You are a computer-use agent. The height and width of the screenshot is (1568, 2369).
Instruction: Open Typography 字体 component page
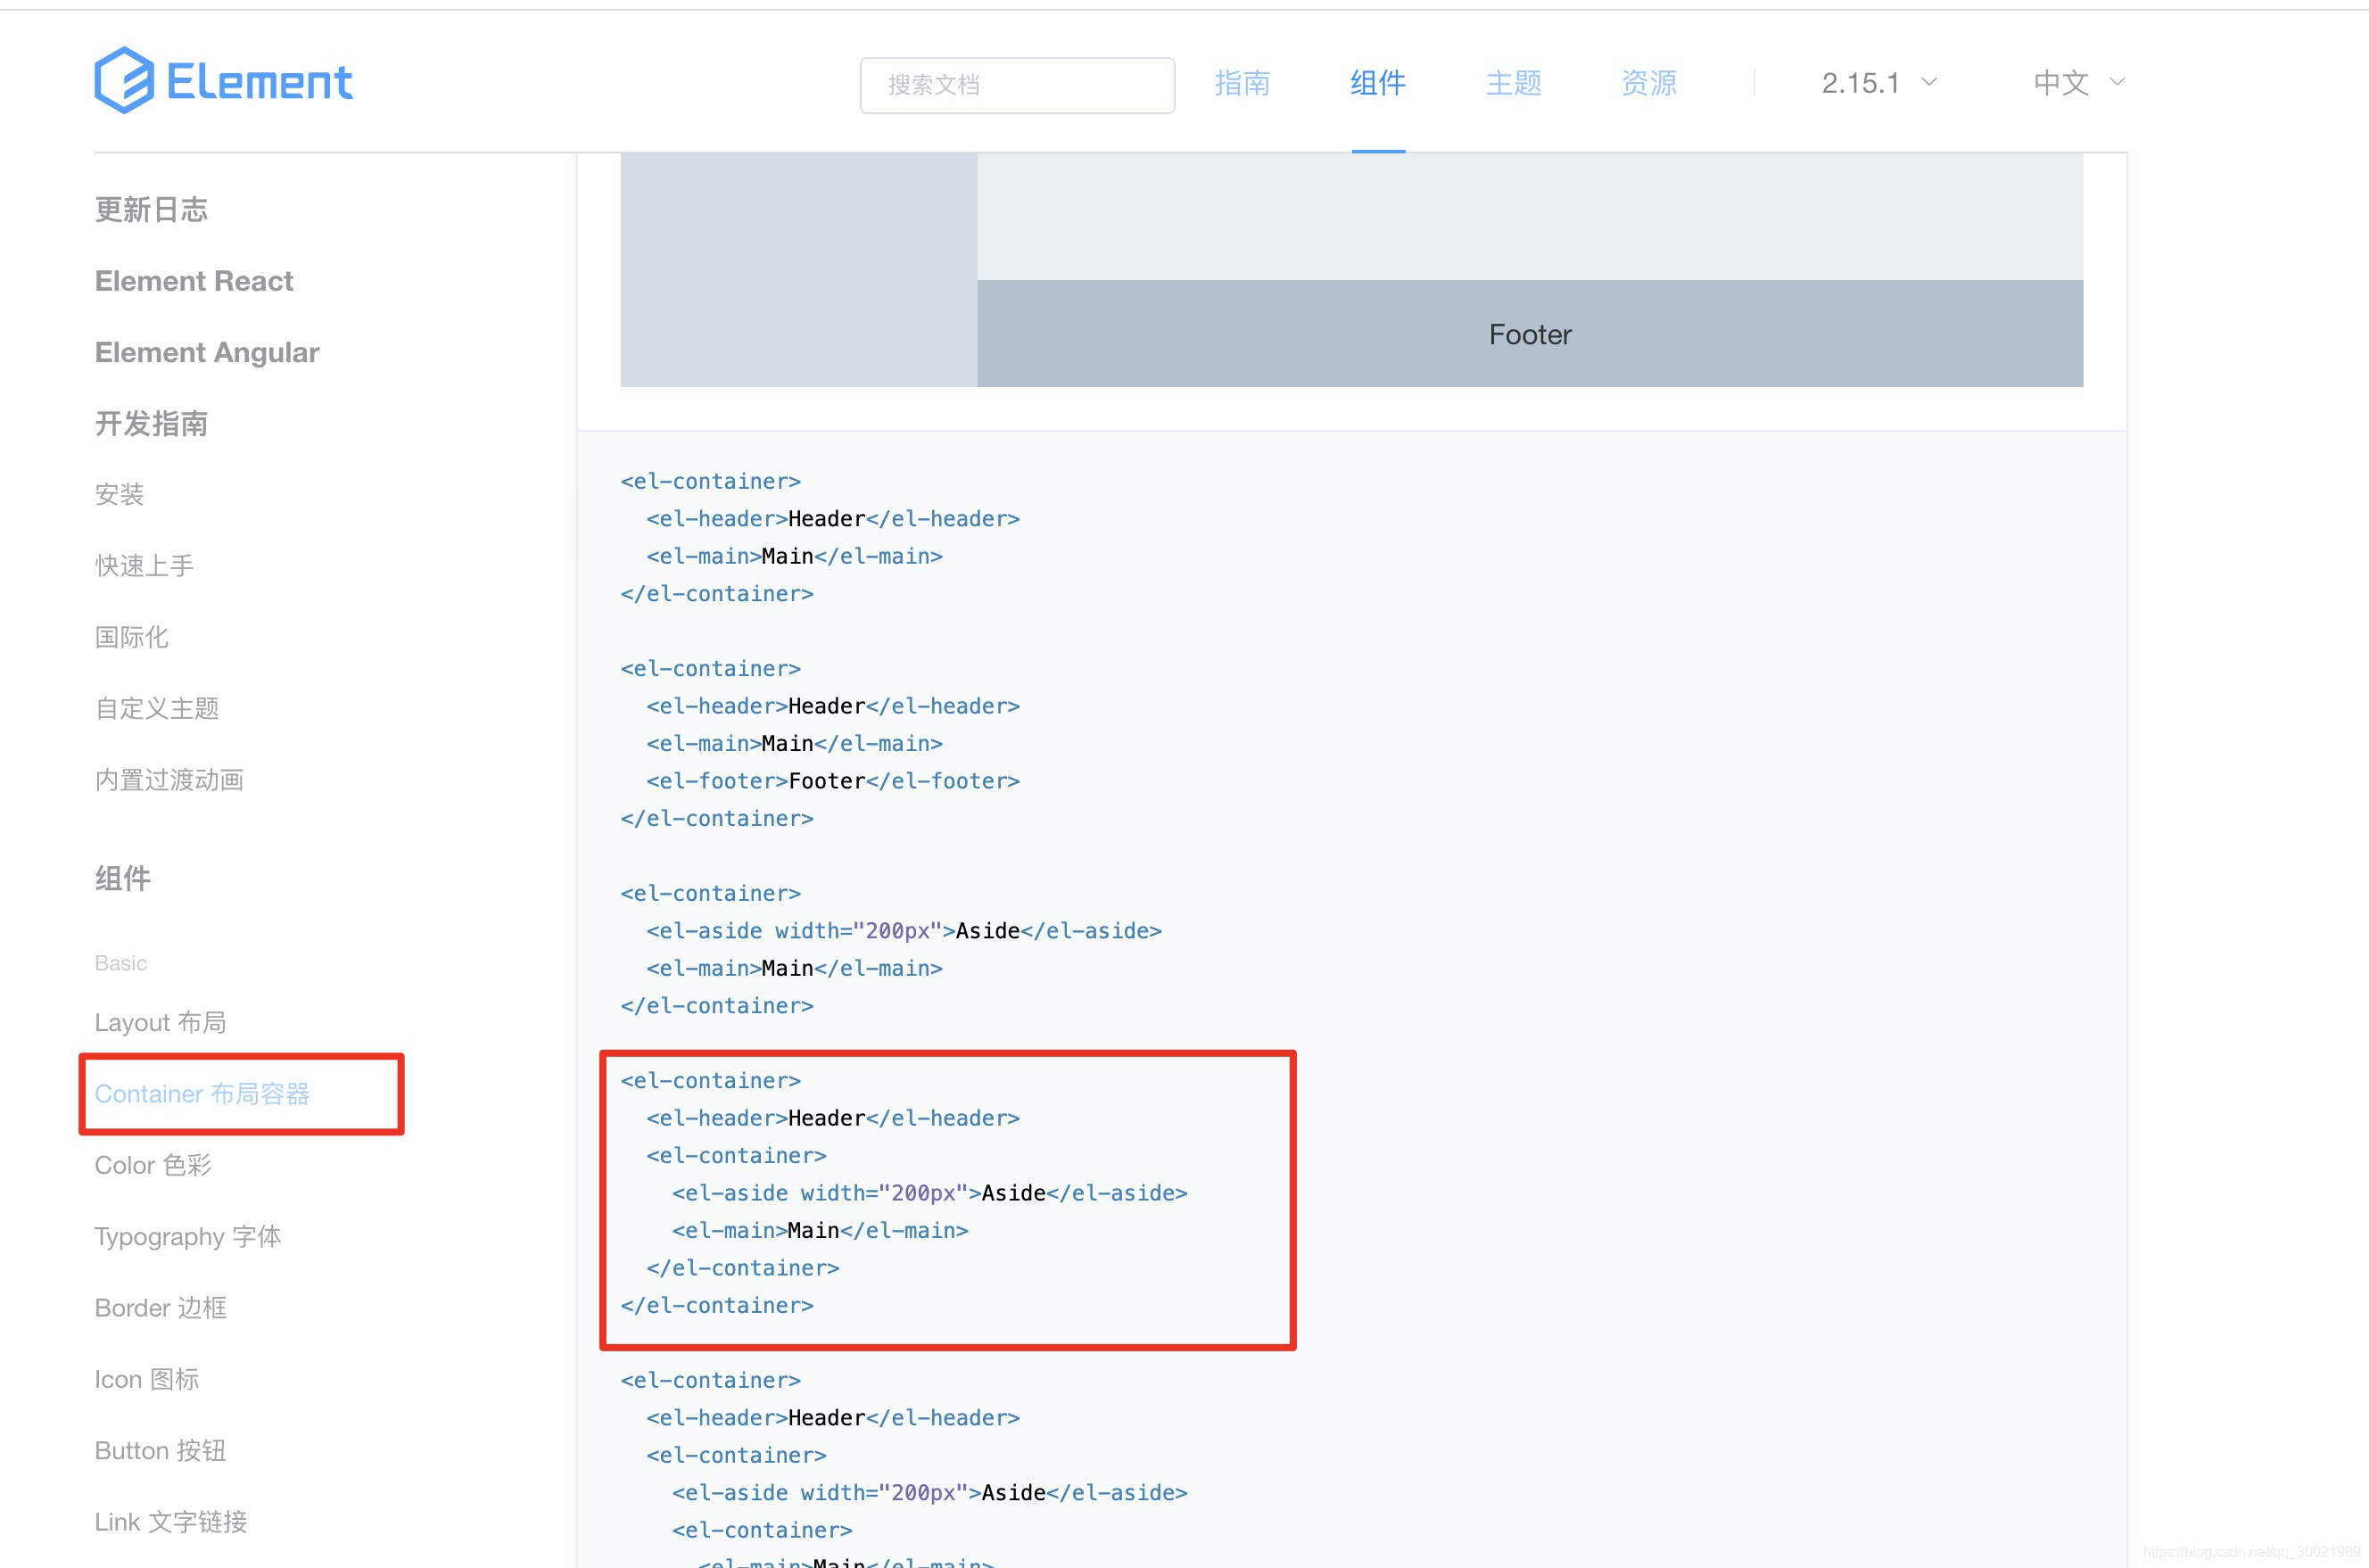188,1237
